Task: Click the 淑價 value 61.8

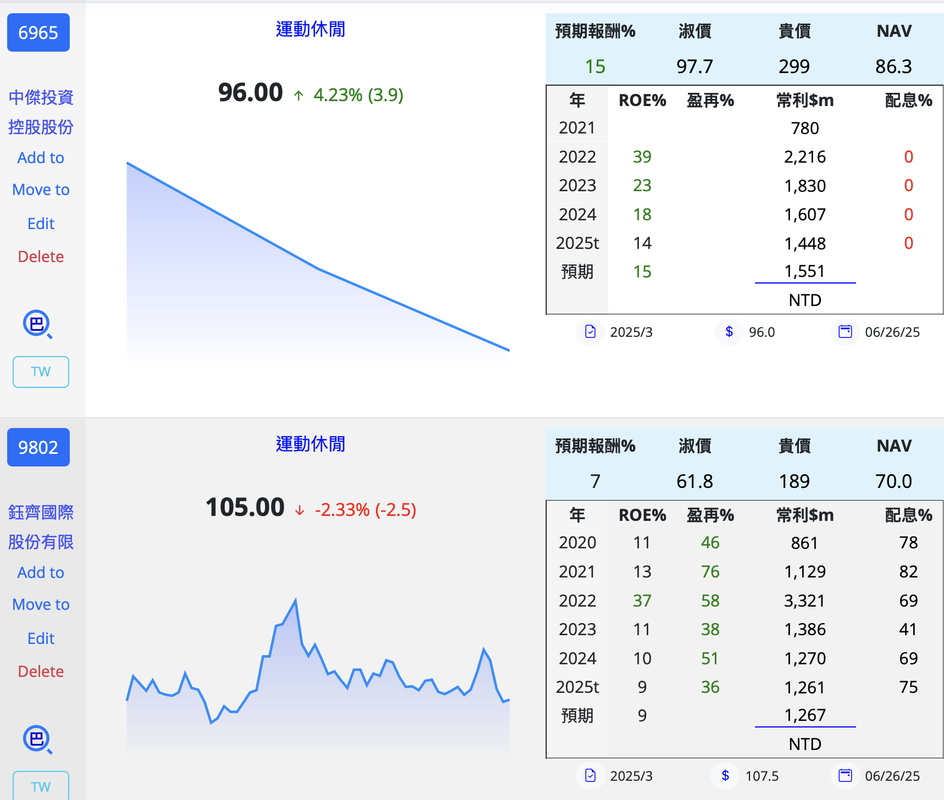Action: coord(695,481)
